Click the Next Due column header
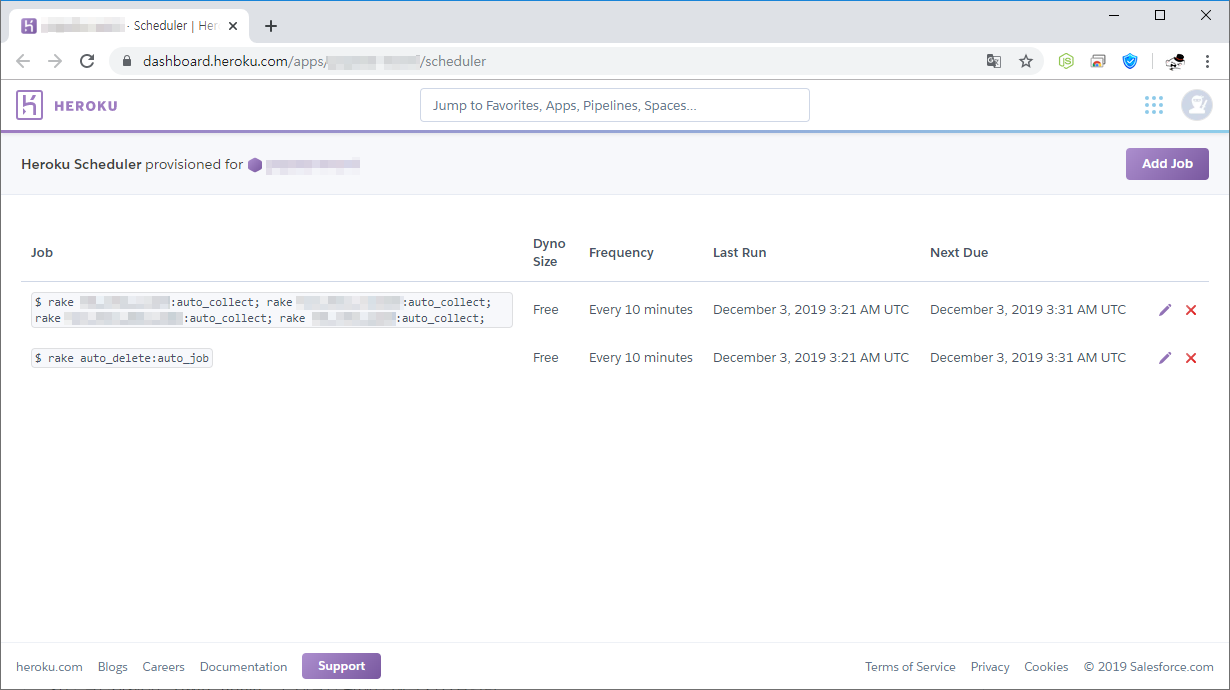The image size is (1230, 690). [959, 253]
